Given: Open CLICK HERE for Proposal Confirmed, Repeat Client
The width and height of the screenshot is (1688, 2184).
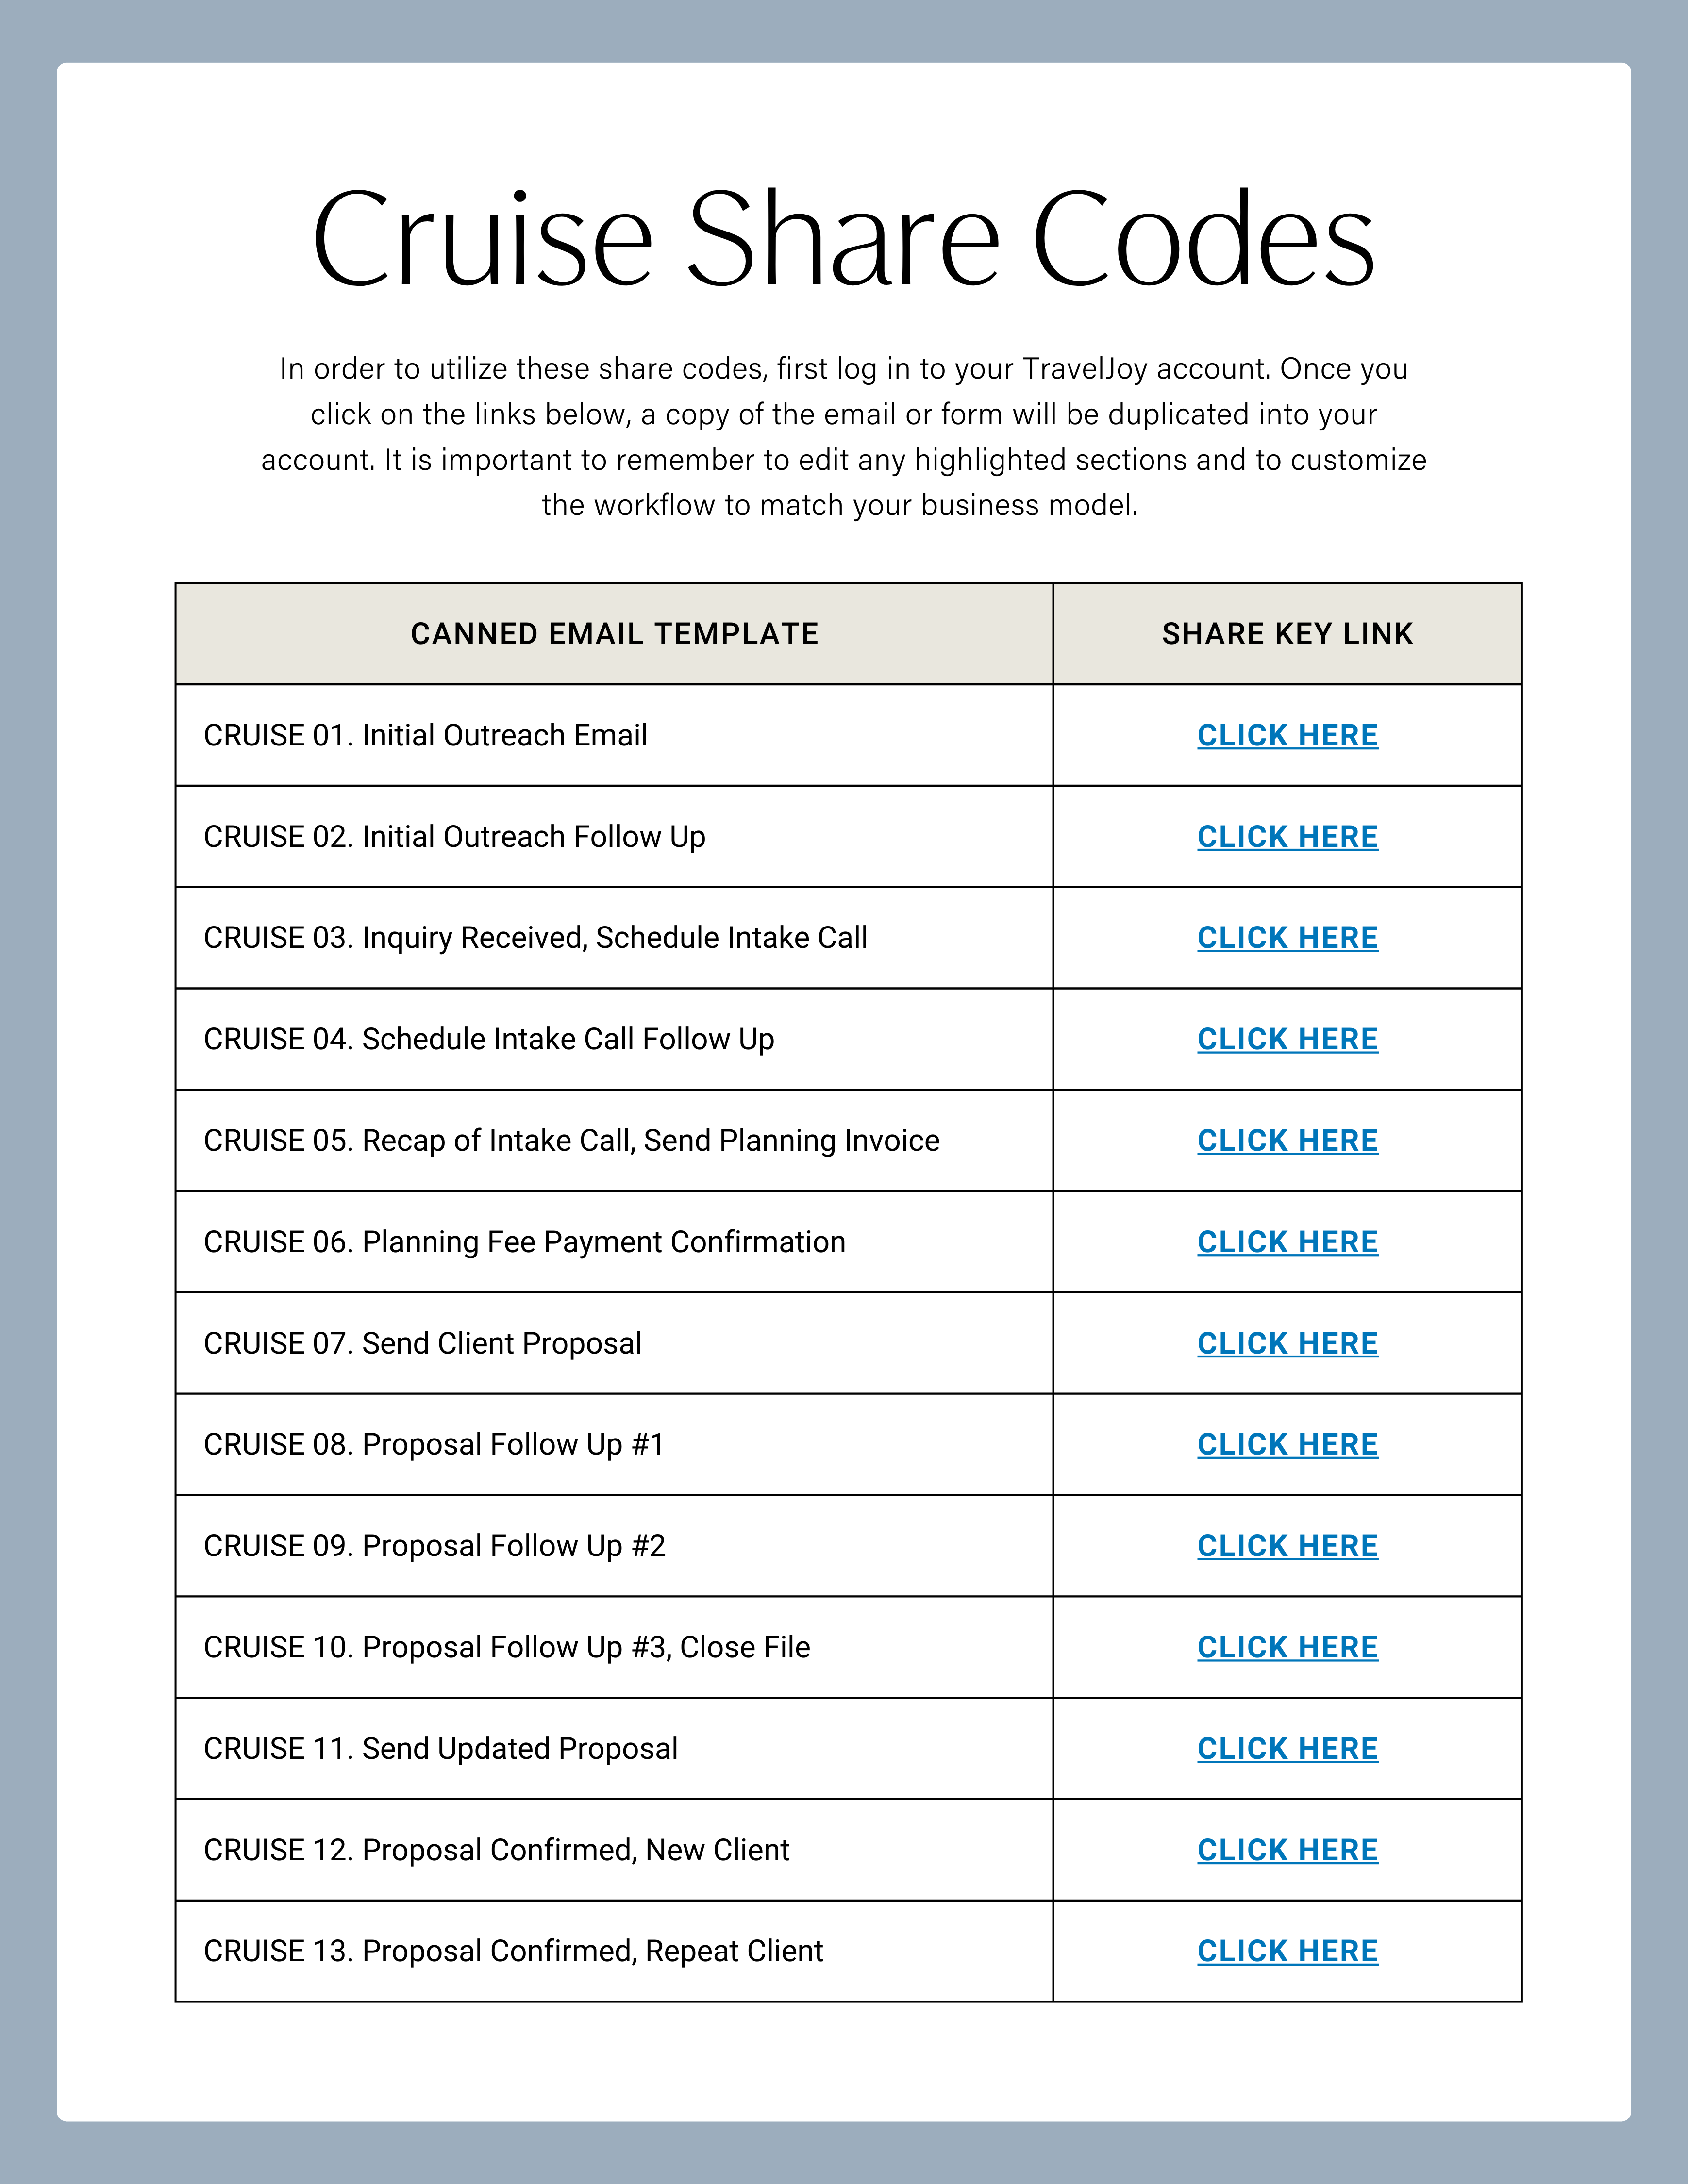Looking at the screenshot, I should [1287, 1951].
